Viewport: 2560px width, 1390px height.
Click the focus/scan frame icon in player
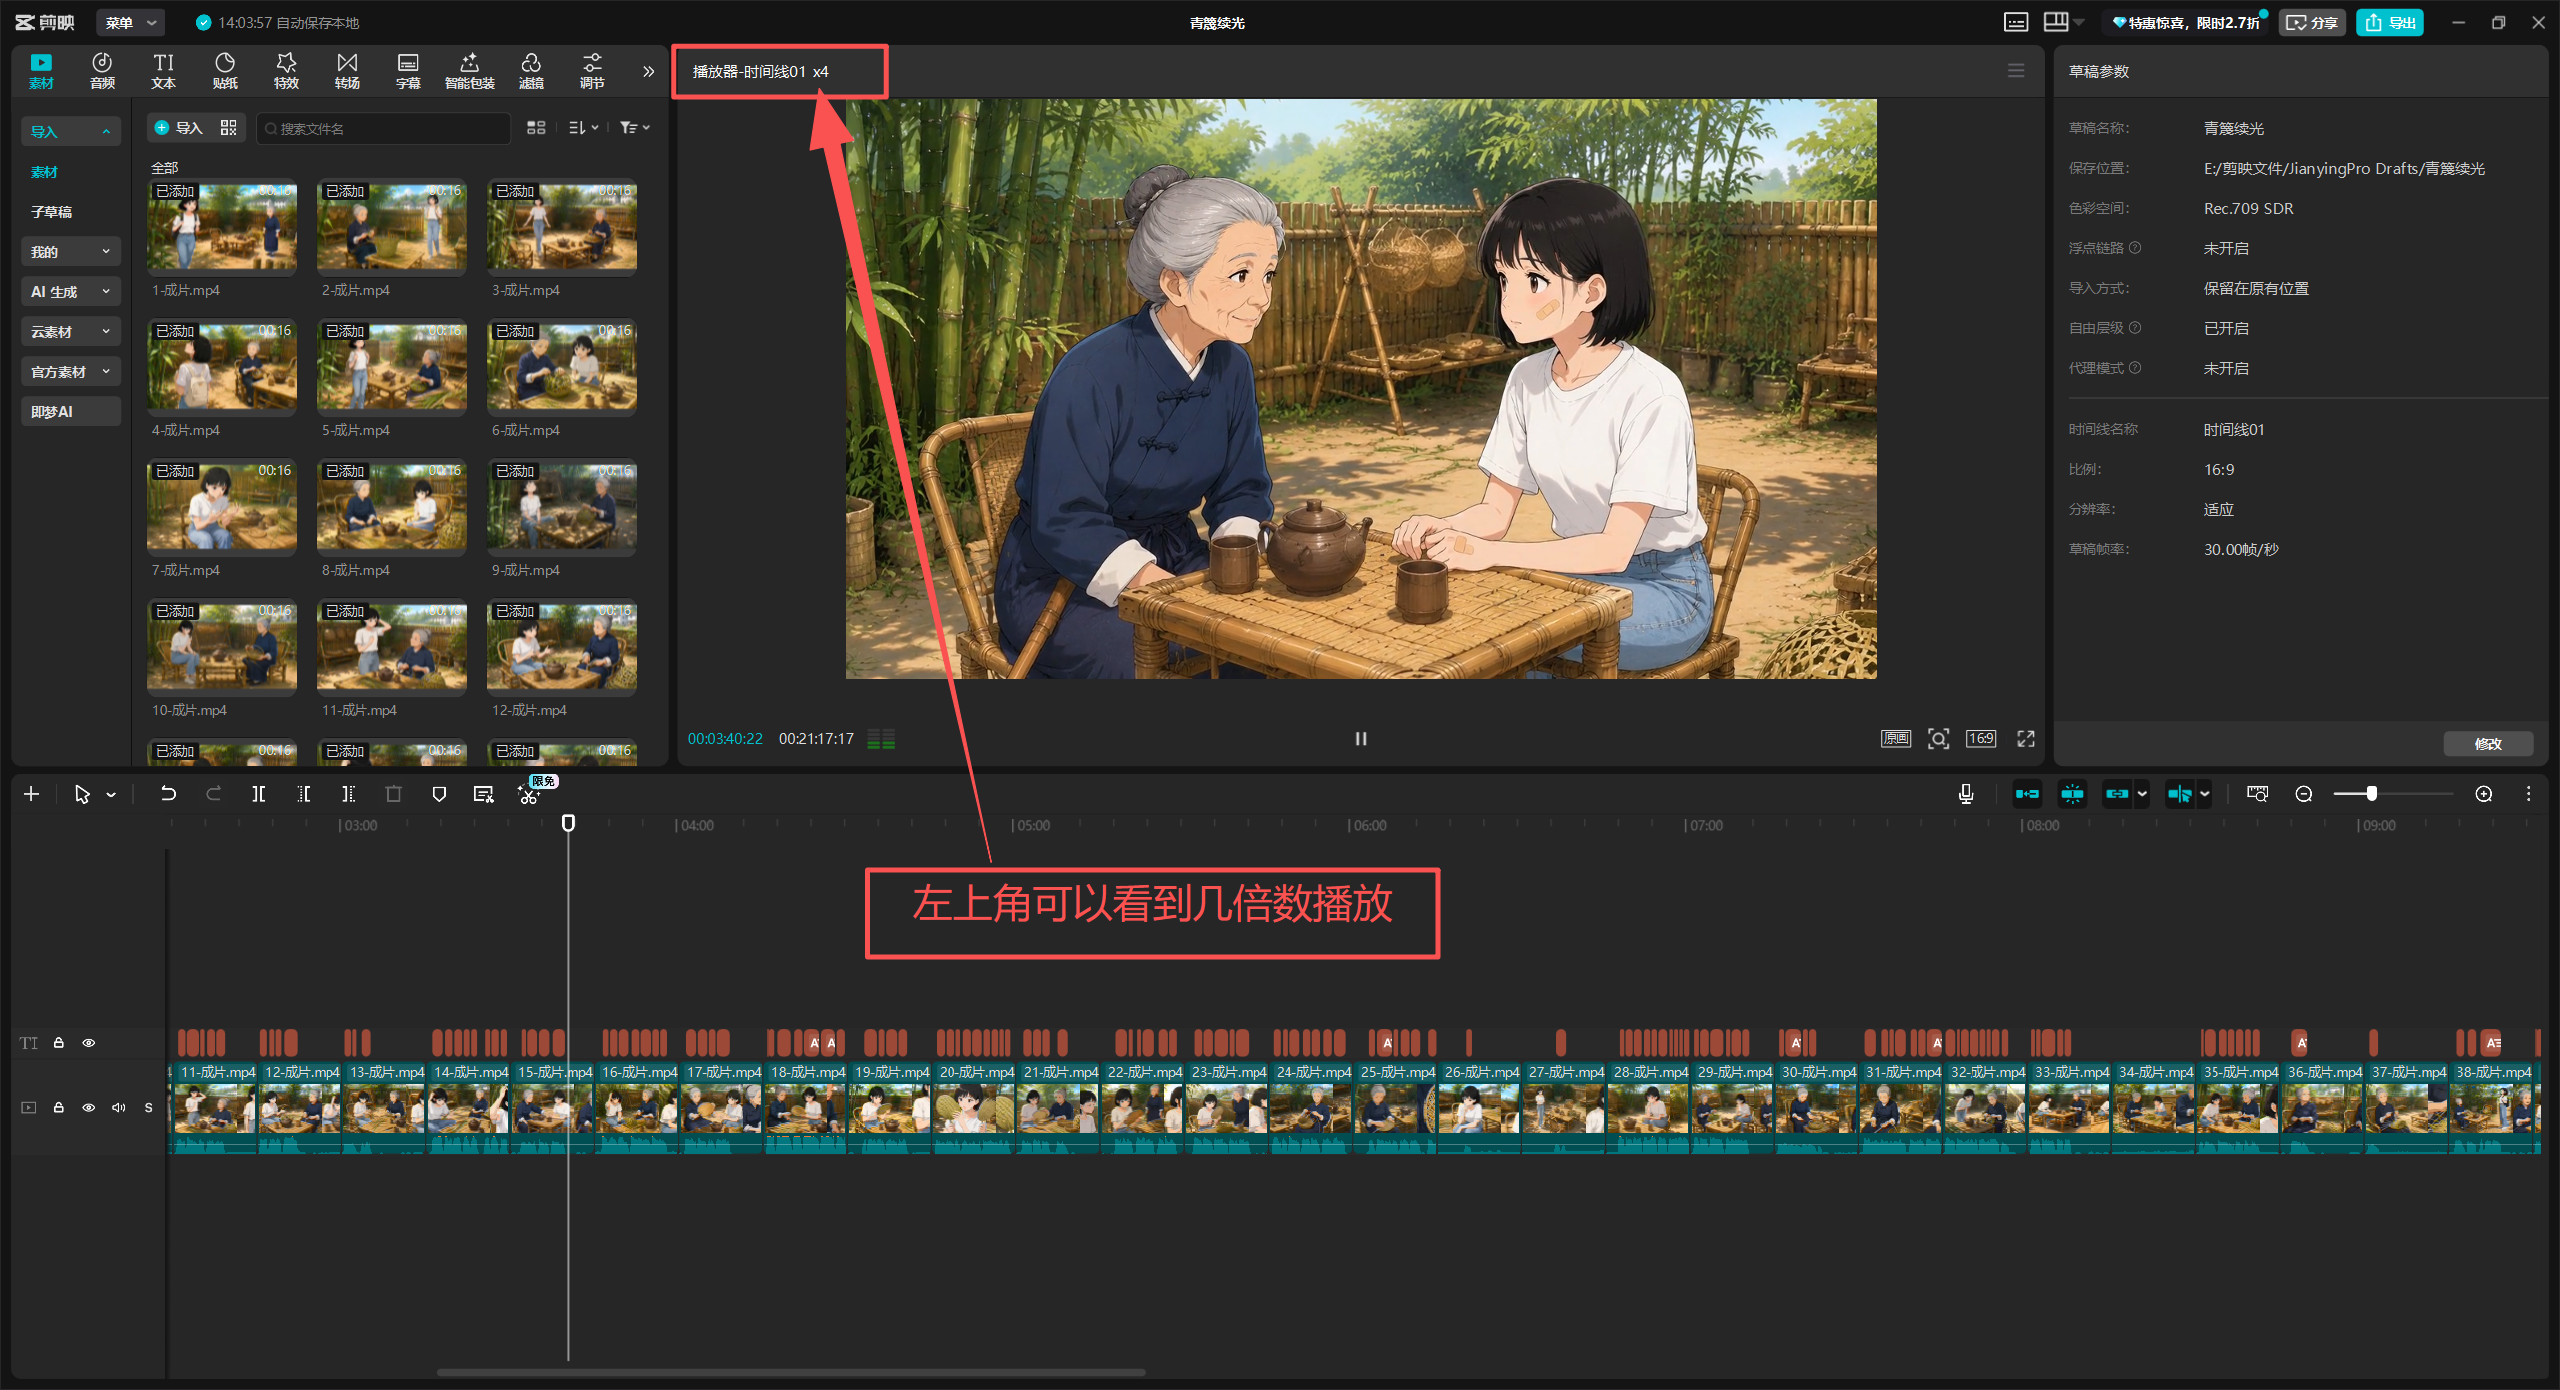click(1938, 739)
